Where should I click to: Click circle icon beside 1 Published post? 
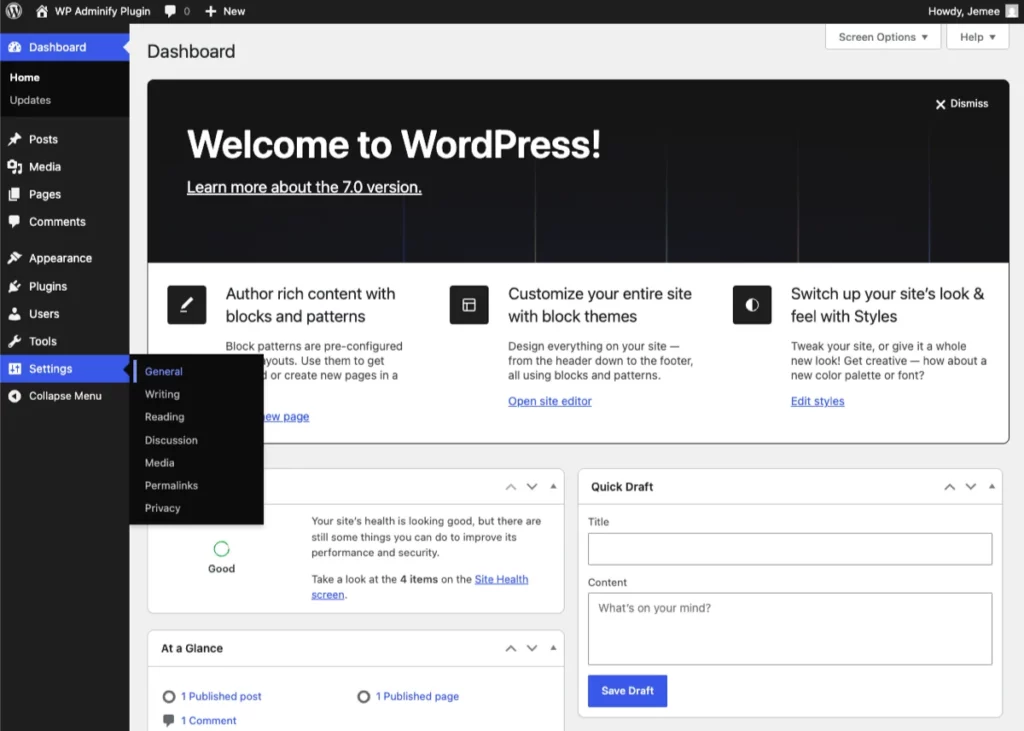click(168, 696)
